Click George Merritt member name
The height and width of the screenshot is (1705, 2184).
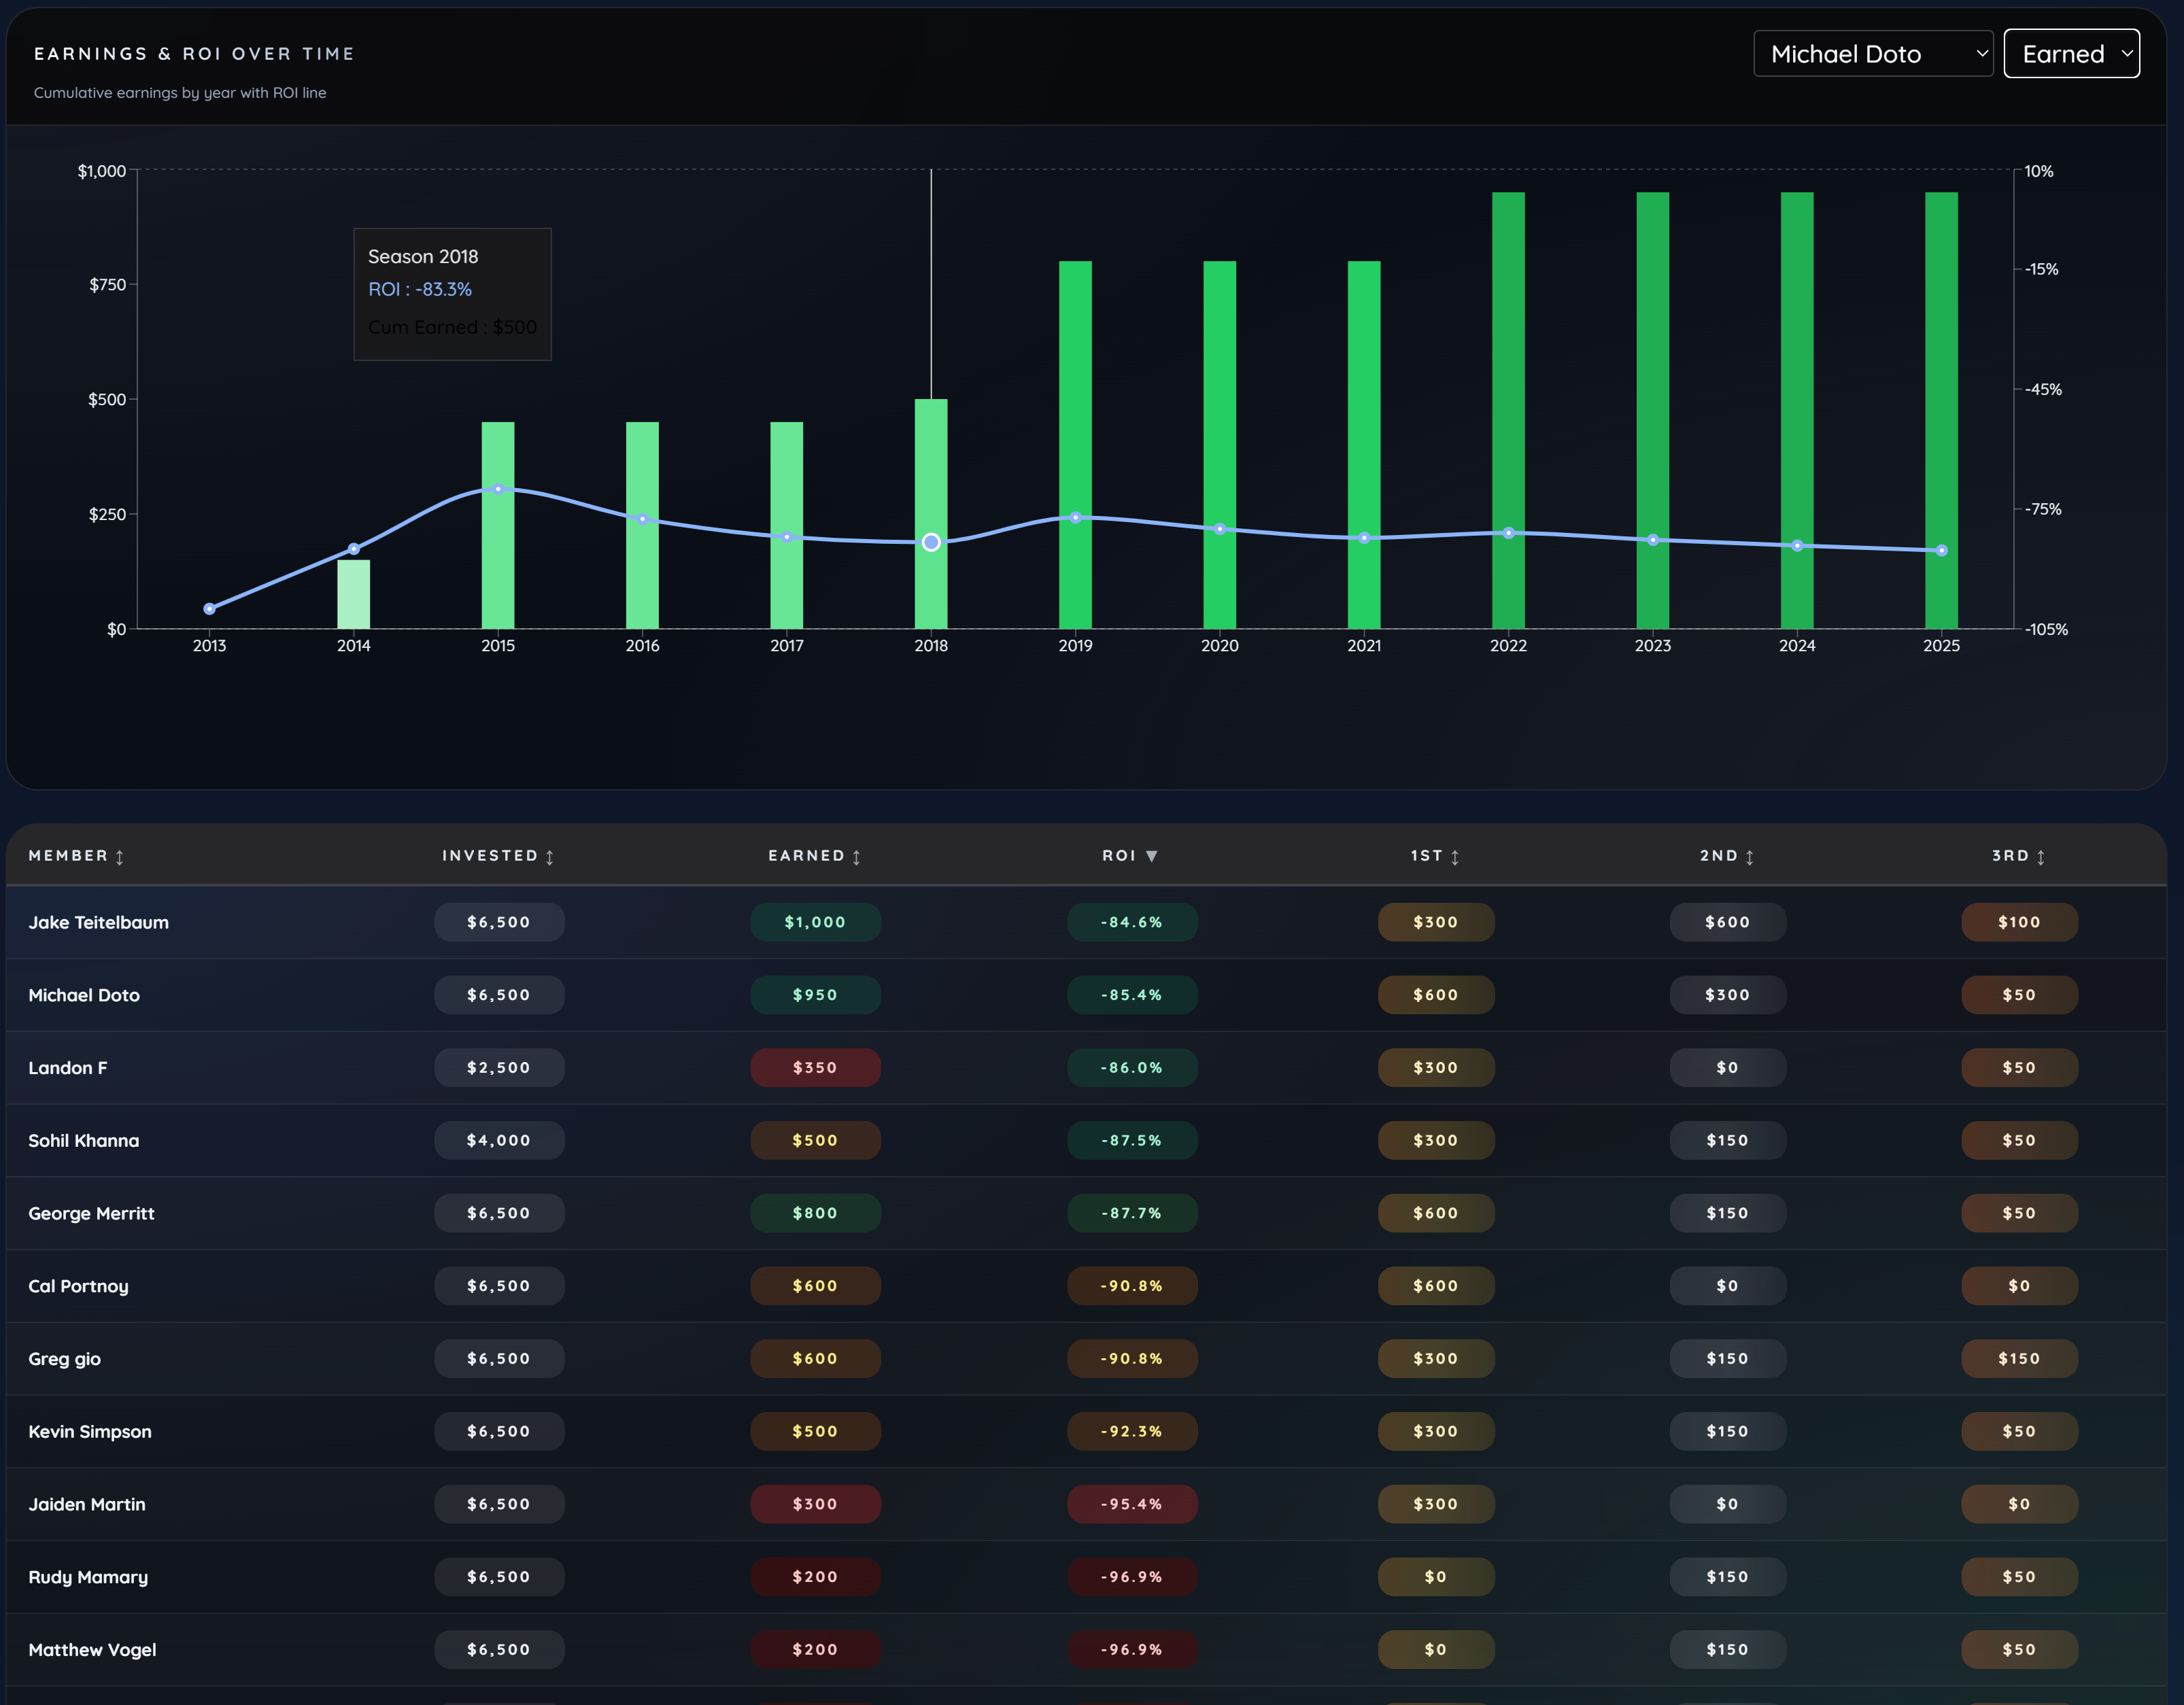(91, 1213)
